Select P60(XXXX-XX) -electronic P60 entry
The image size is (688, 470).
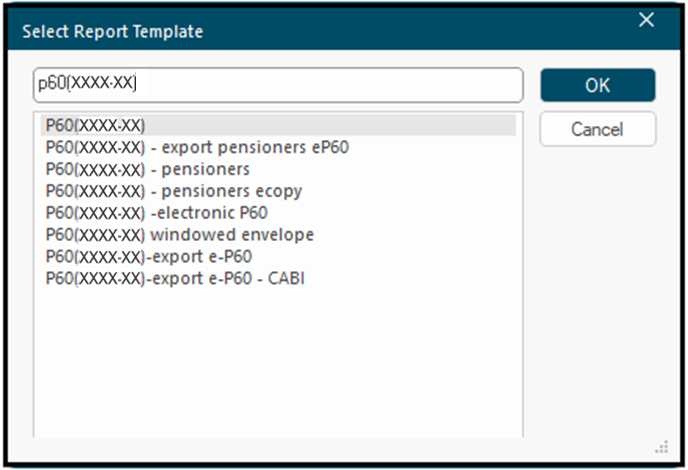pos(157,213)
